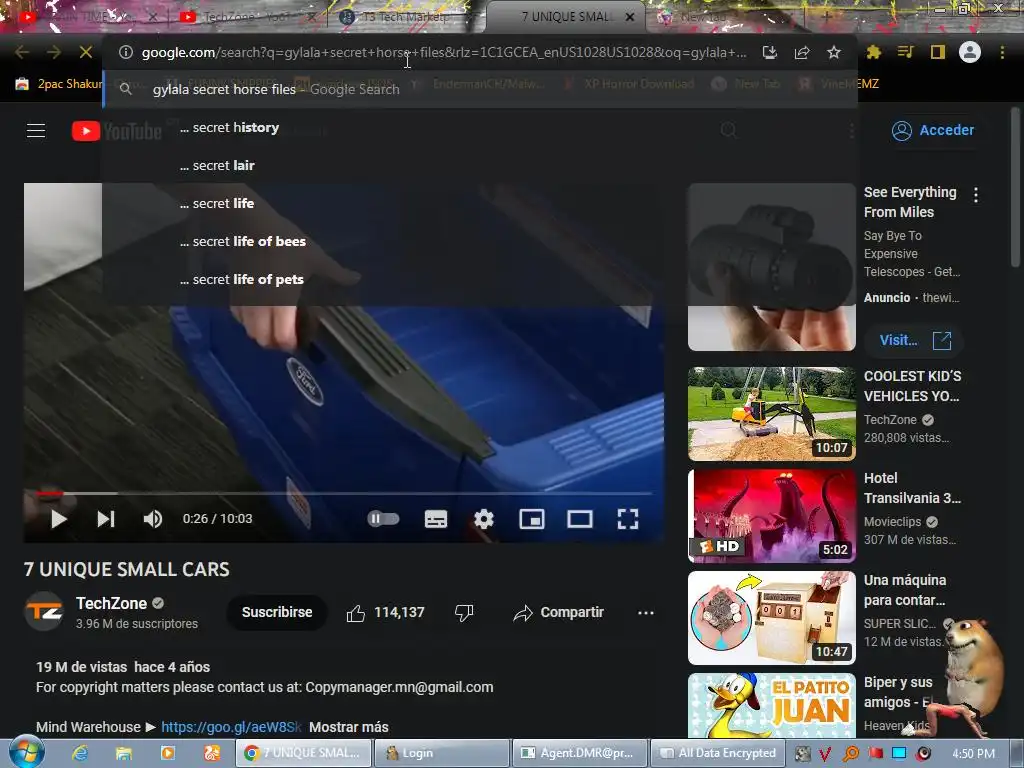This screenshot has width=1024, height=768.
Task: Open the media controls playlist icon
Action: click(905, 52)
